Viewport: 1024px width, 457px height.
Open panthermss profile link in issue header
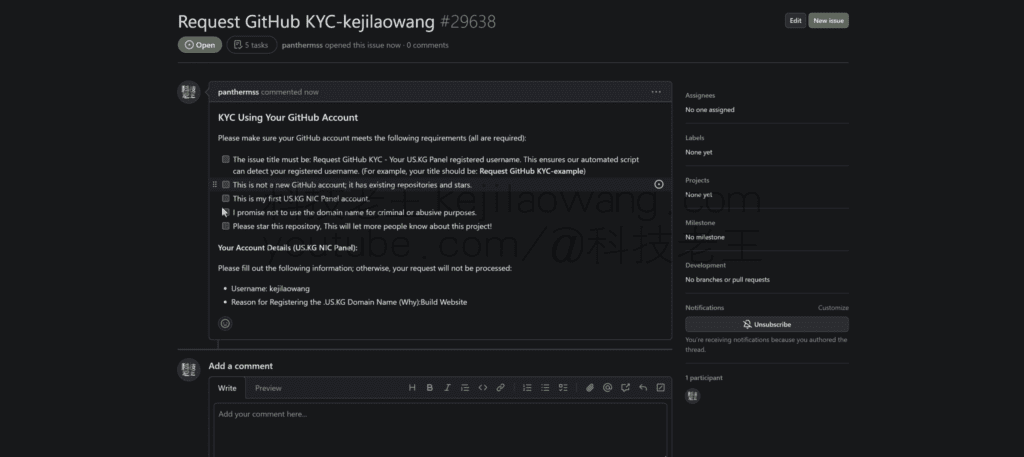tap(302, 45)
